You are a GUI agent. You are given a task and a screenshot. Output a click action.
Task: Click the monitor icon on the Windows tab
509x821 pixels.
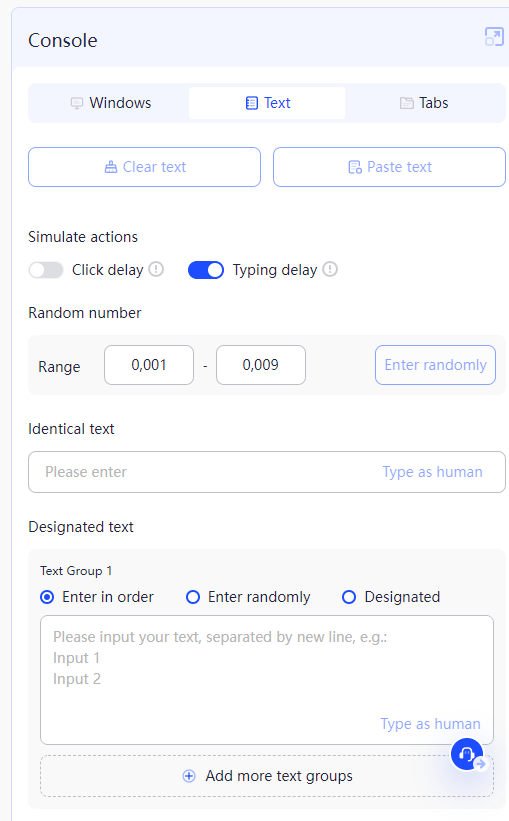click(x=77, y=103)
